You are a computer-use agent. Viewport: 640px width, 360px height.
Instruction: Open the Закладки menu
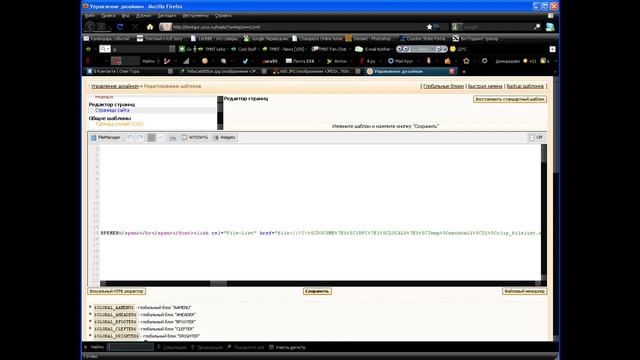tap(167, 16)
